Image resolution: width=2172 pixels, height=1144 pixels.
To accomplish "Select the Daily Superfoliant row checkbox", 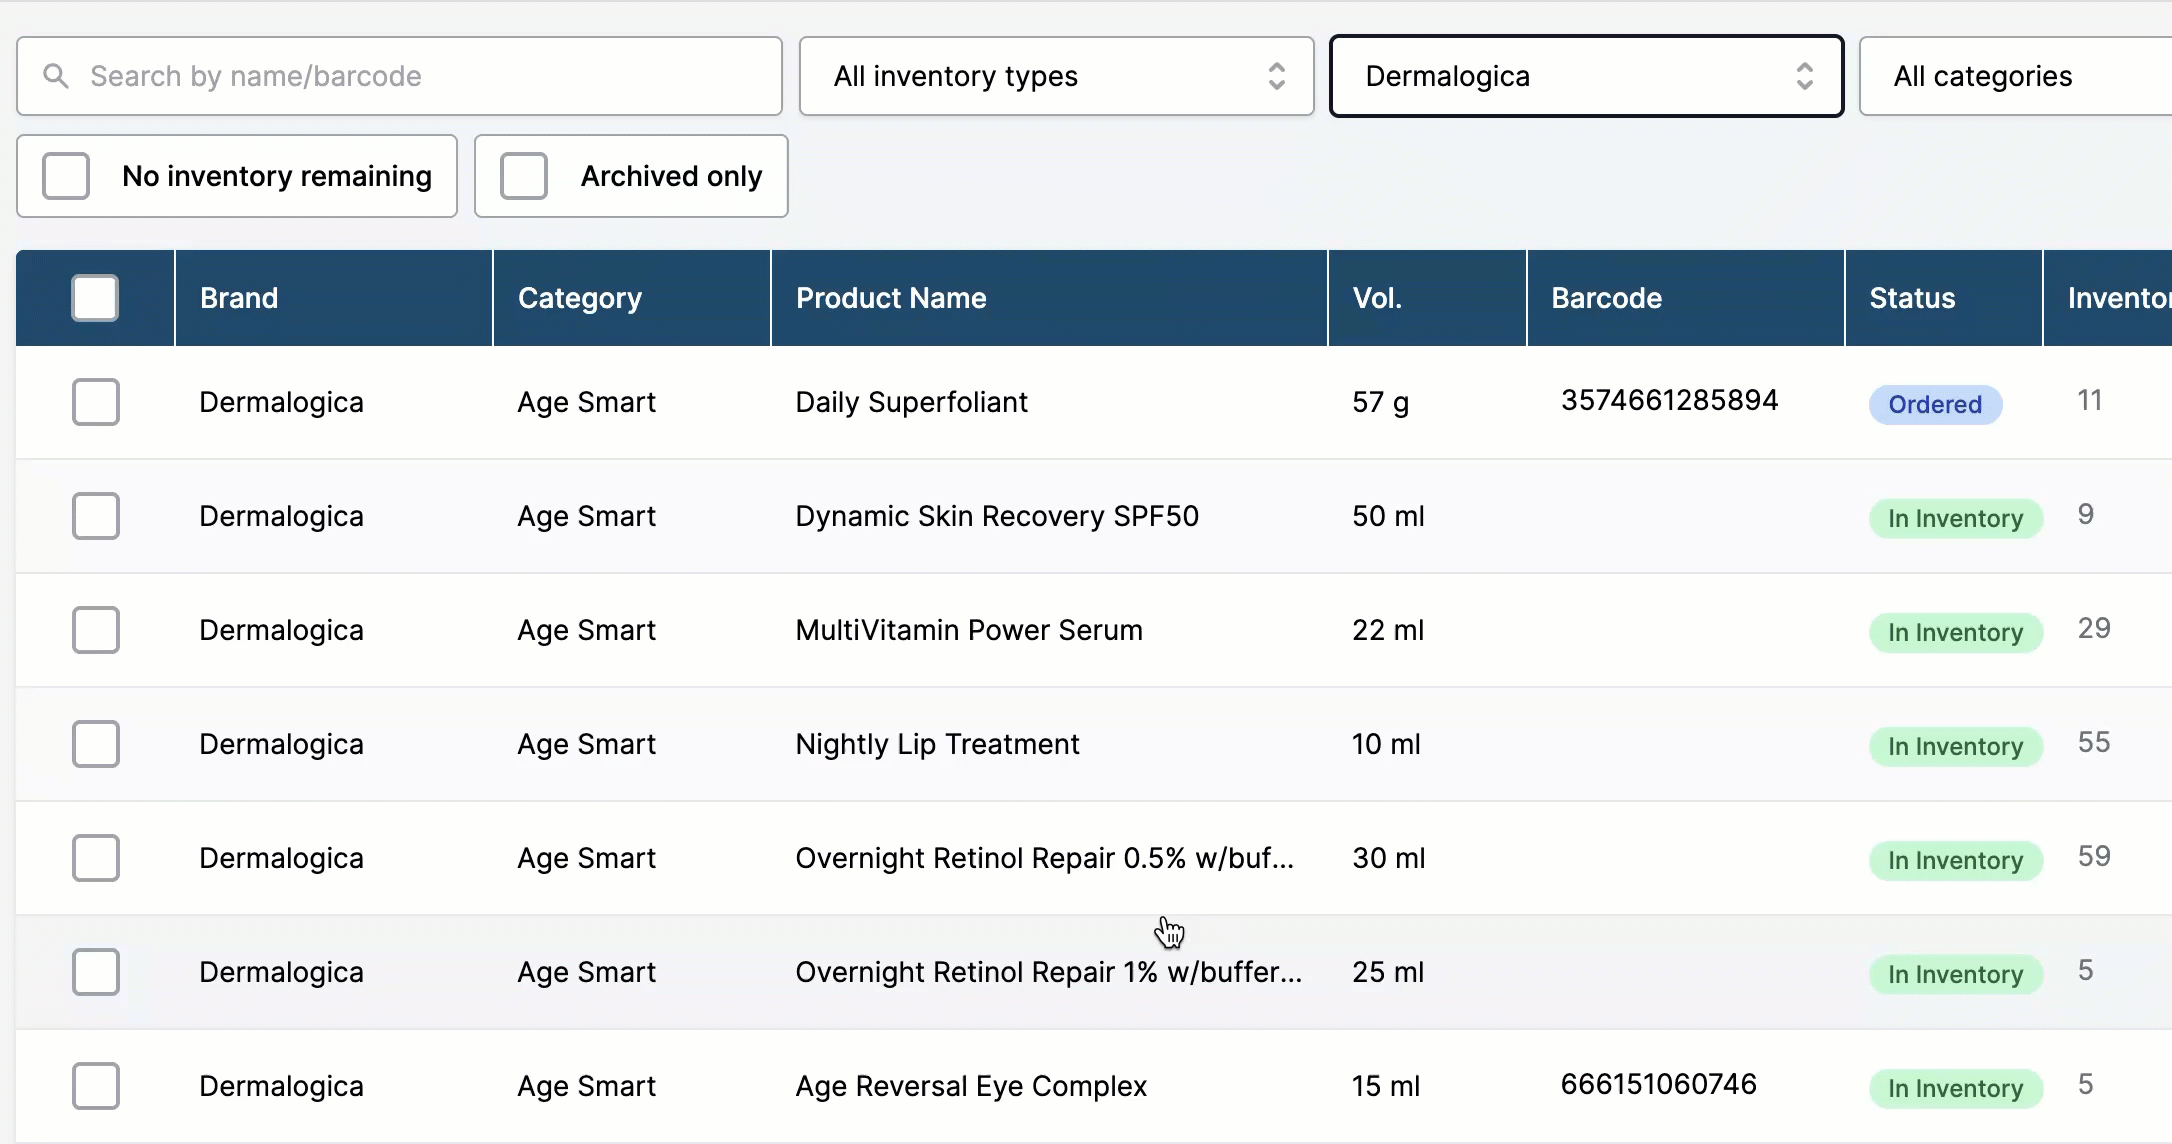I will 96,402.
